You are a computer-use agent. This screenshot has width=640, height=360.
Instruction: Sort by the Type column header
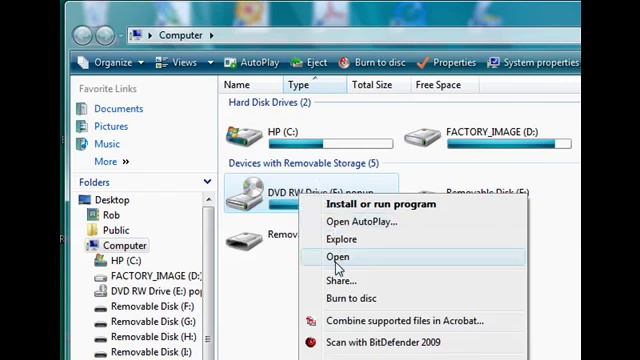pyautogui.click(x=315, y=85)
